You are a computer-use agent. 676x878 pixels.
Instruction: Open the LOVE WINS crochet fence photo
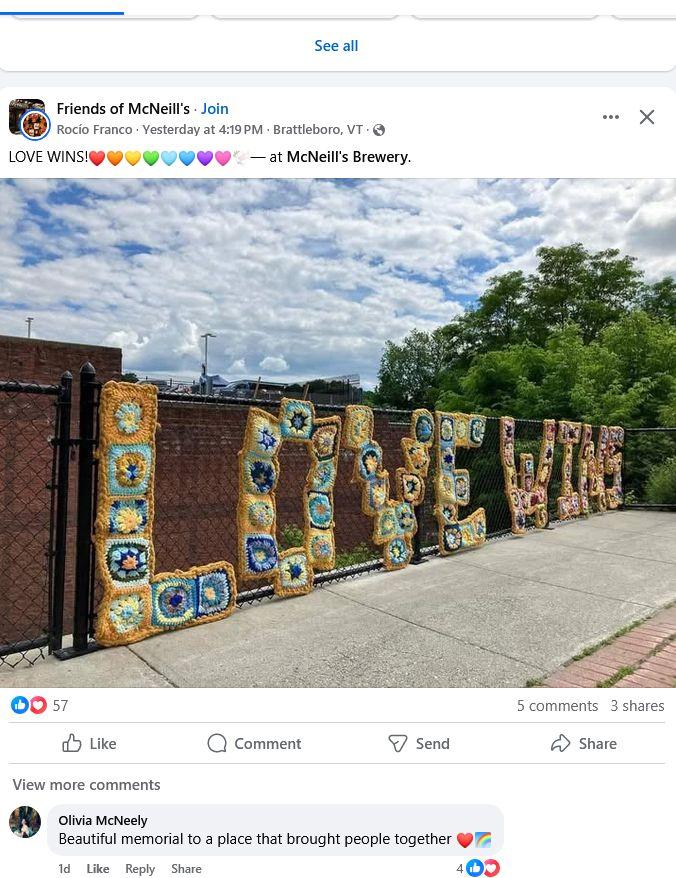click(x=338, y=432)
